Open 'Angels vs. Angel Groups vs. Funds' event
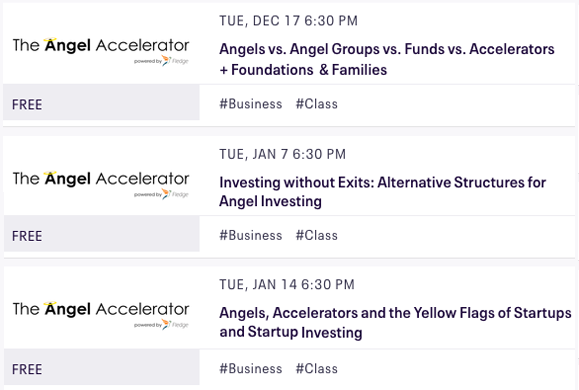 click(x=387, y=59)
